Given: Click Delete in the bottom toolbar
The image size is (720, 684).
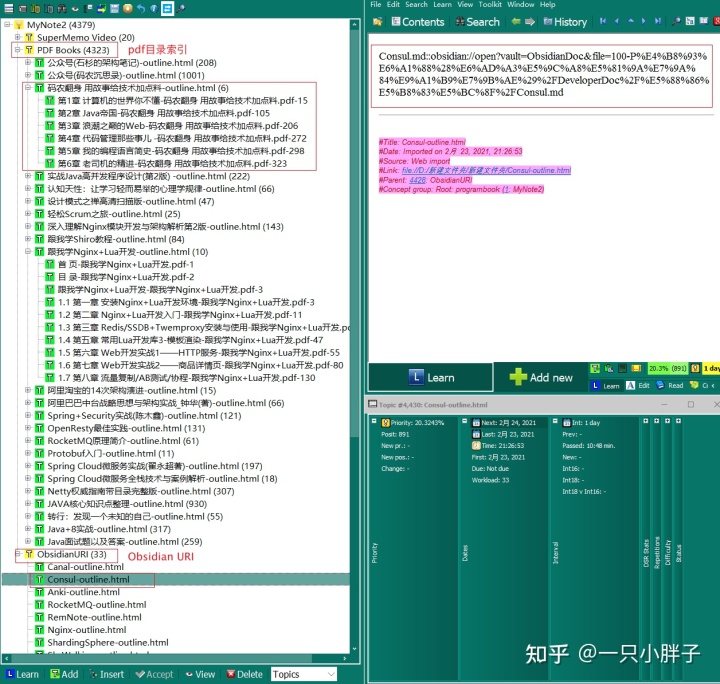Looking at the screenshot, I should click(244, 674).
